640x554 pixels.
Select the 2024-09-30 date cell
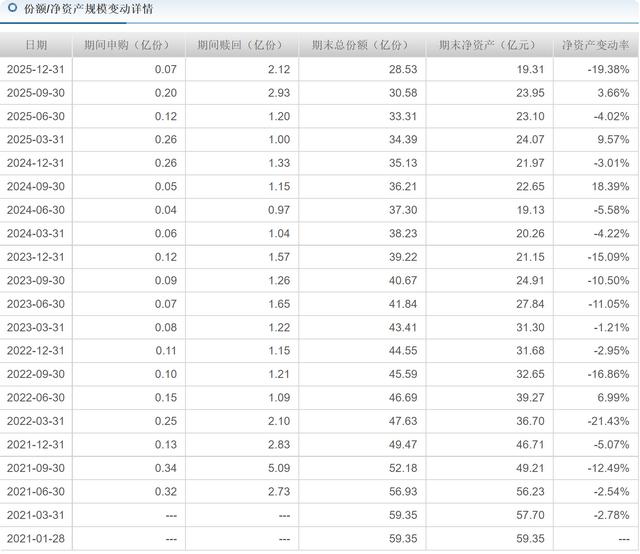click(x=36, y=186)
